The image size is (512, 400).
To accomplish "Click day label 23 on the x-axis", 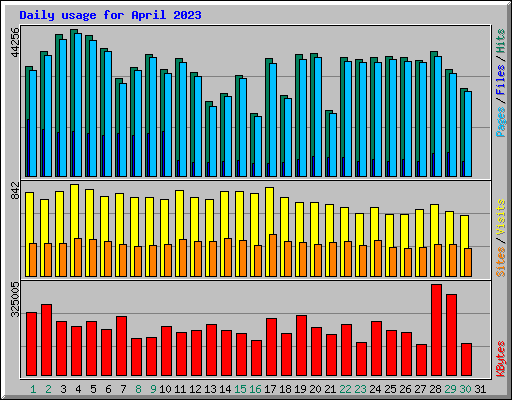I will pos(360,389).
